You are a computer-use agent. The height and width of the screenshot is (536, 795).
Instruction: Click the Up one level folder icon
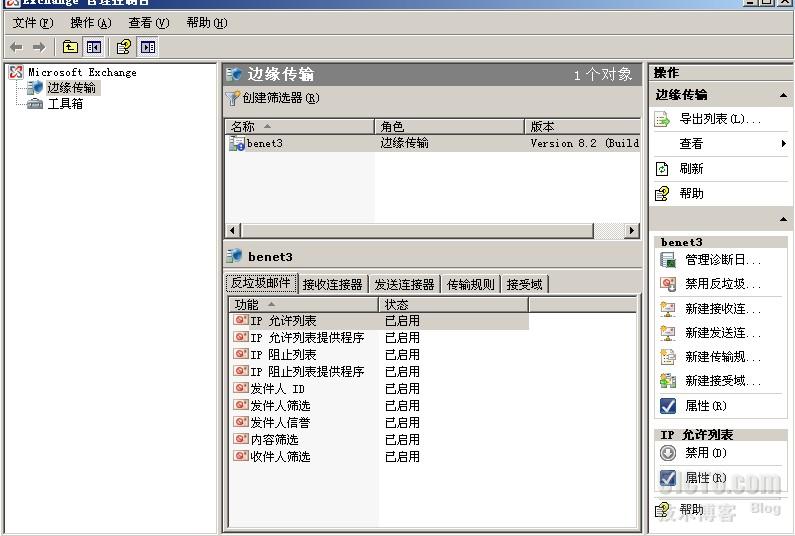click(x=70, y=47)
